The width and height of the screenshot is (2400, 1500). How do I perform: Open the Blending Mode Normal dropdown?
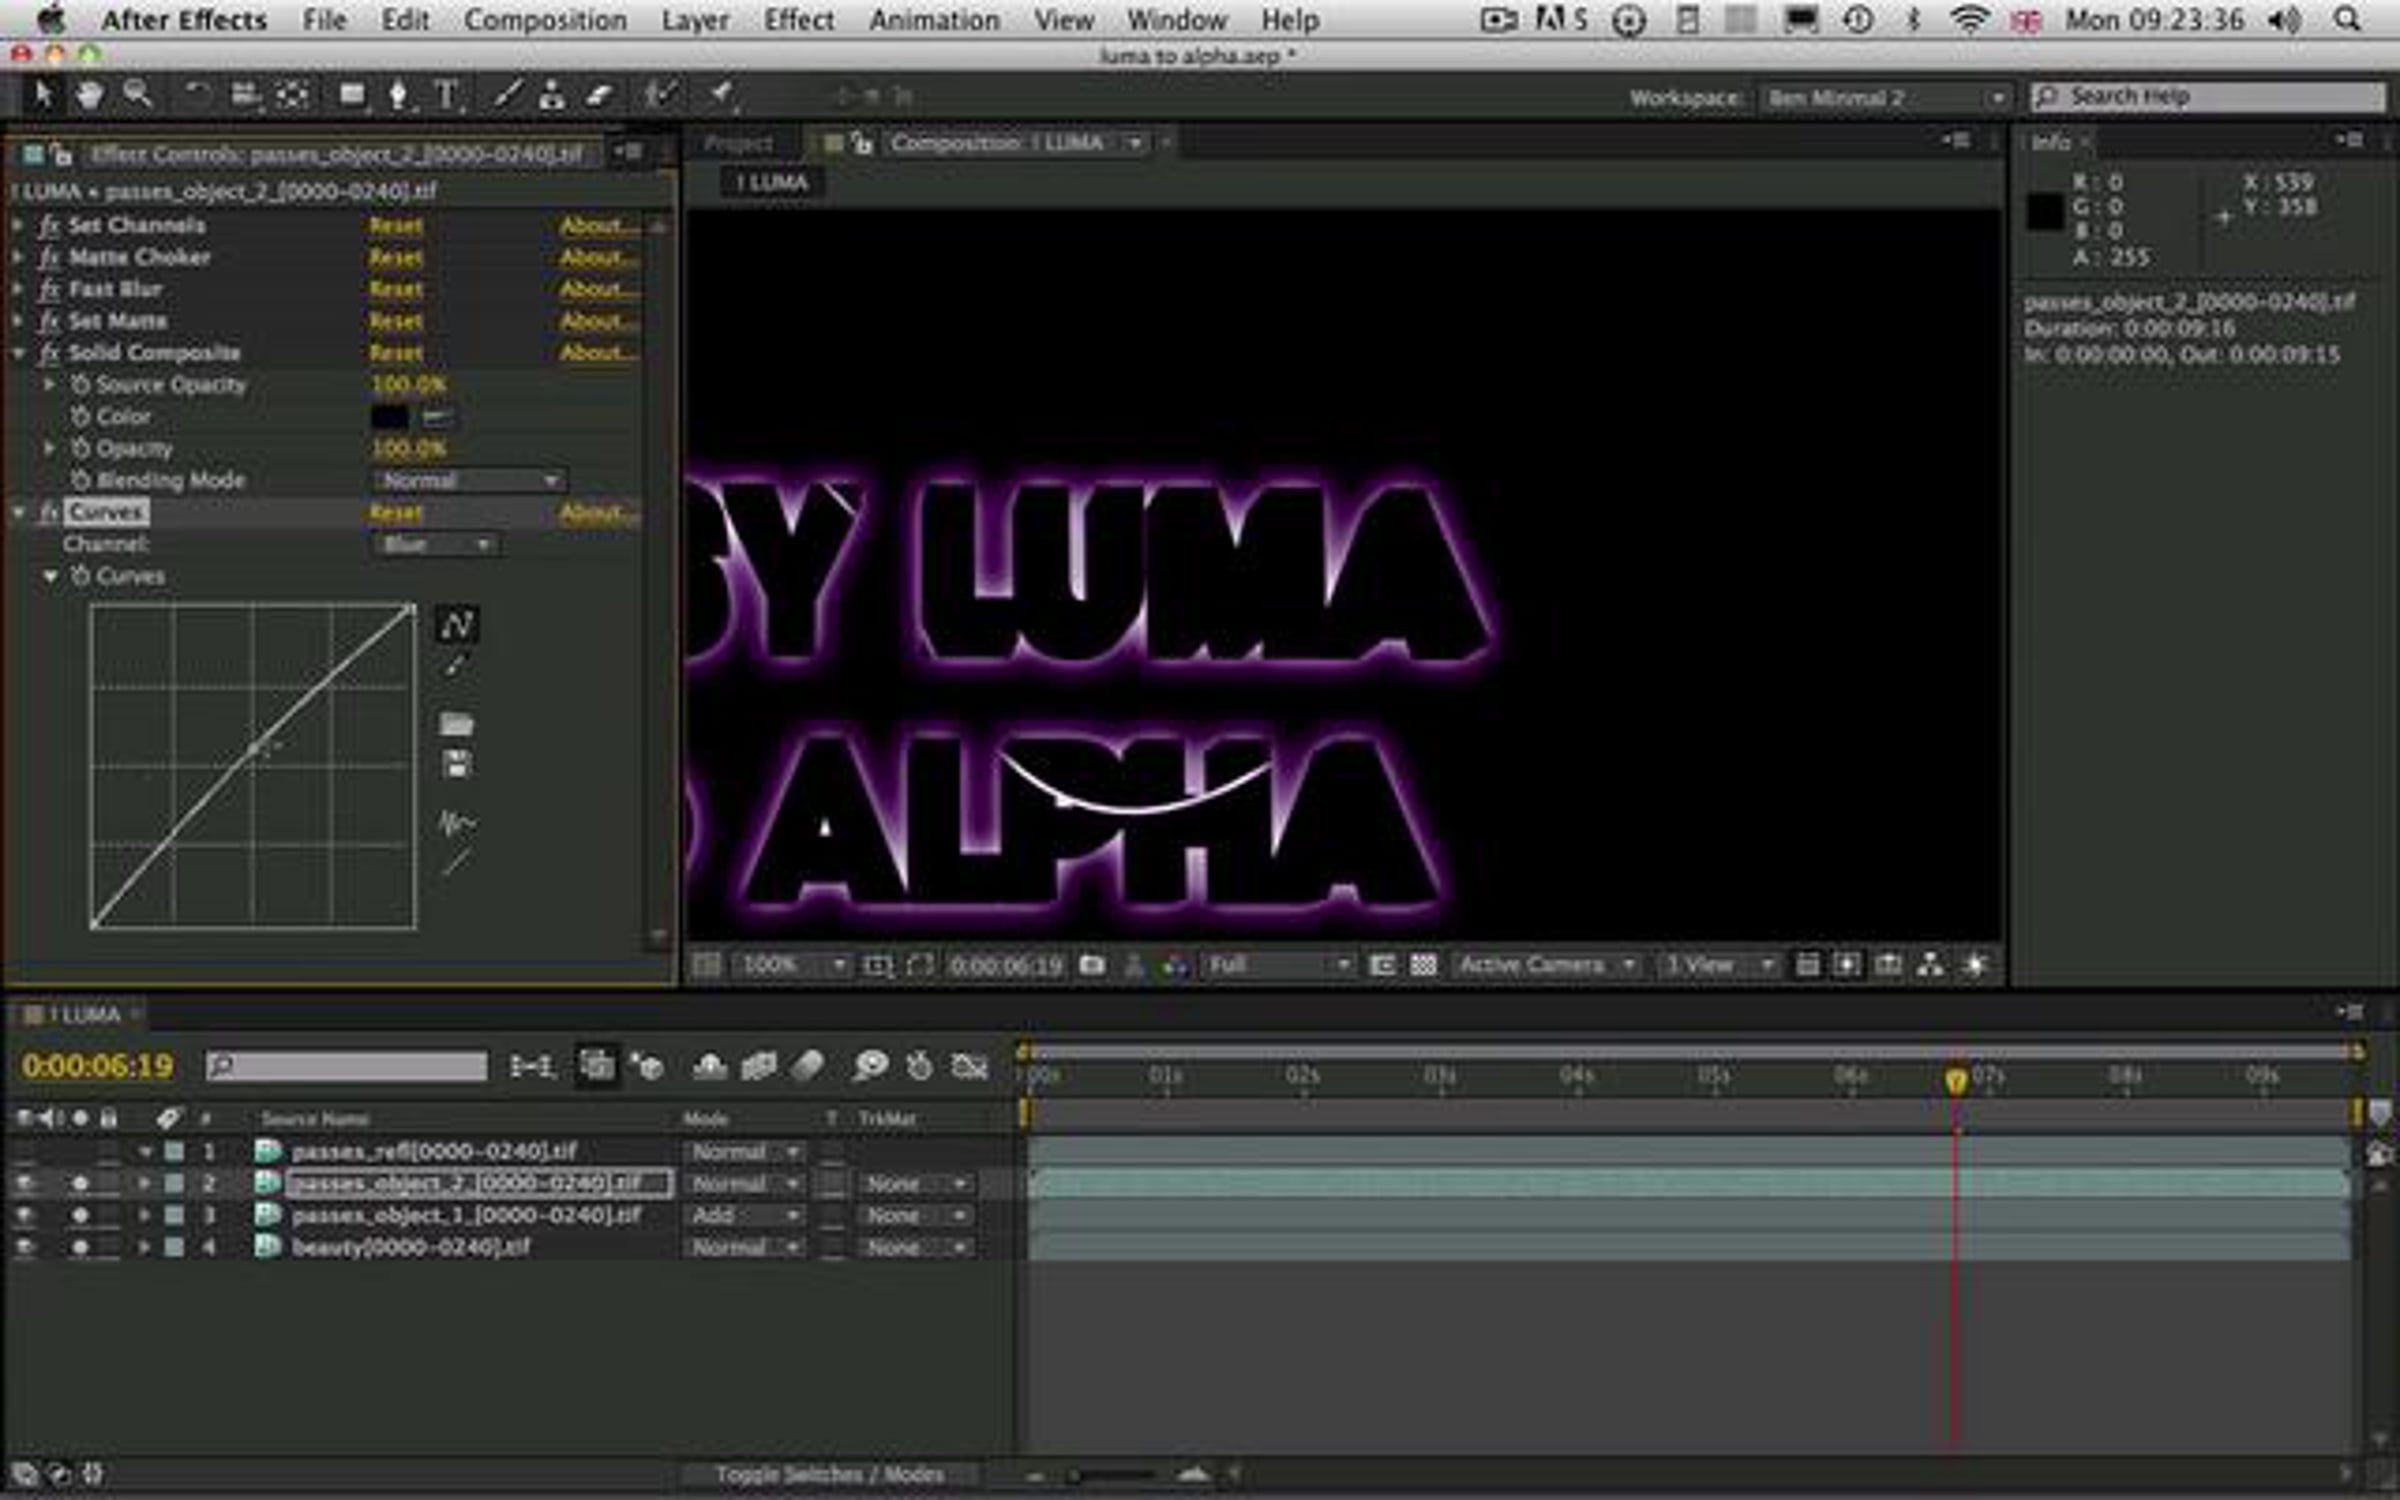(x=469, y=481)
